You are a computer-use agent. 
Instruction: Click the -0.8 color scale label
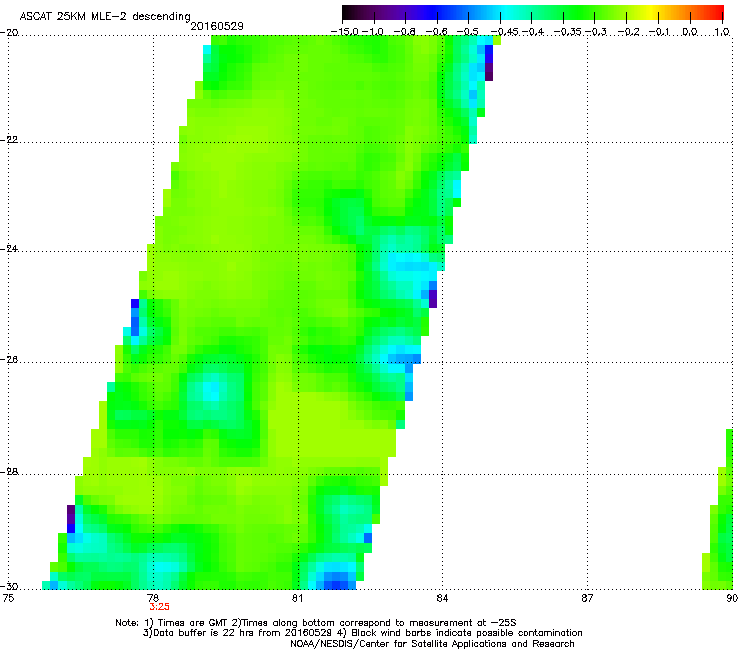tap(404, 32)
